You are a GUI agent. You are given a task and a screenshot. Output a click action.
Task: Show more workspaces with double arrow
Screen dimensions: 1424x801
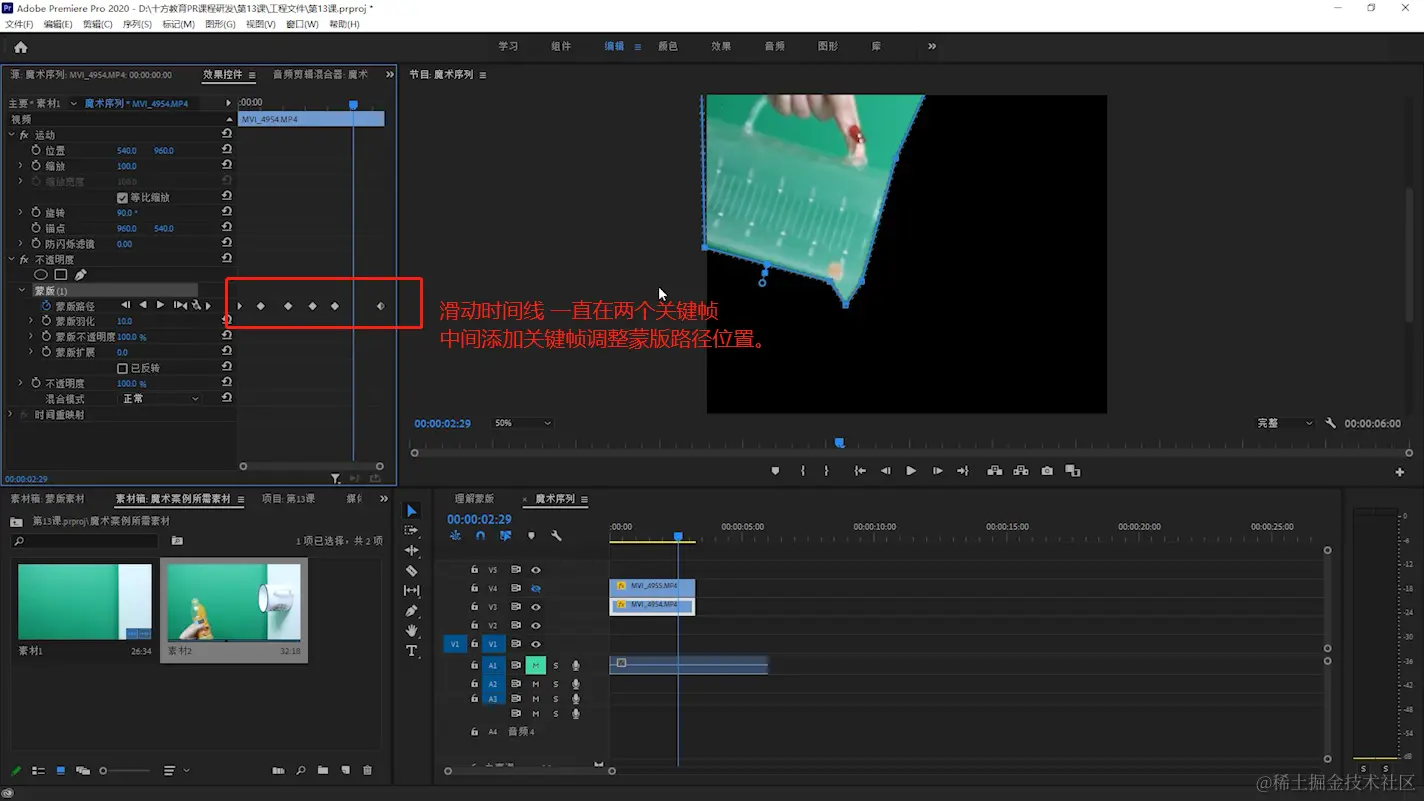(932, 46)
